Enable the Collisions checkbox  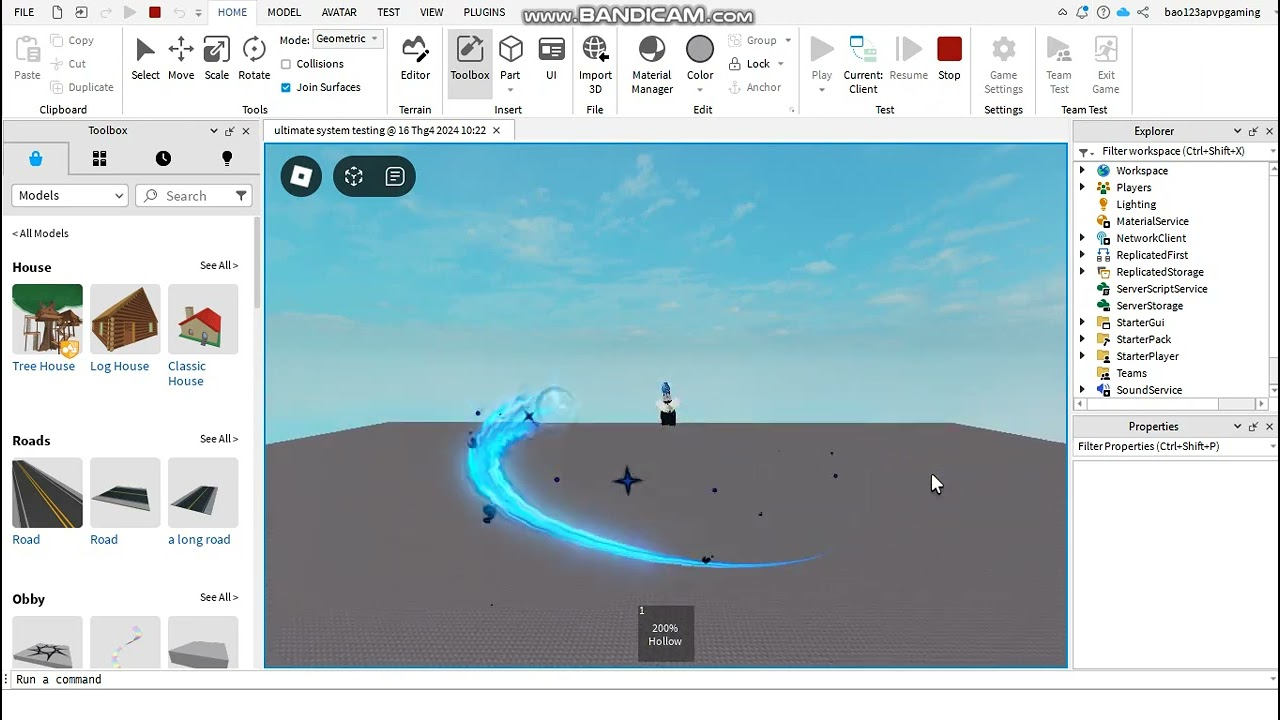(286, 64)
